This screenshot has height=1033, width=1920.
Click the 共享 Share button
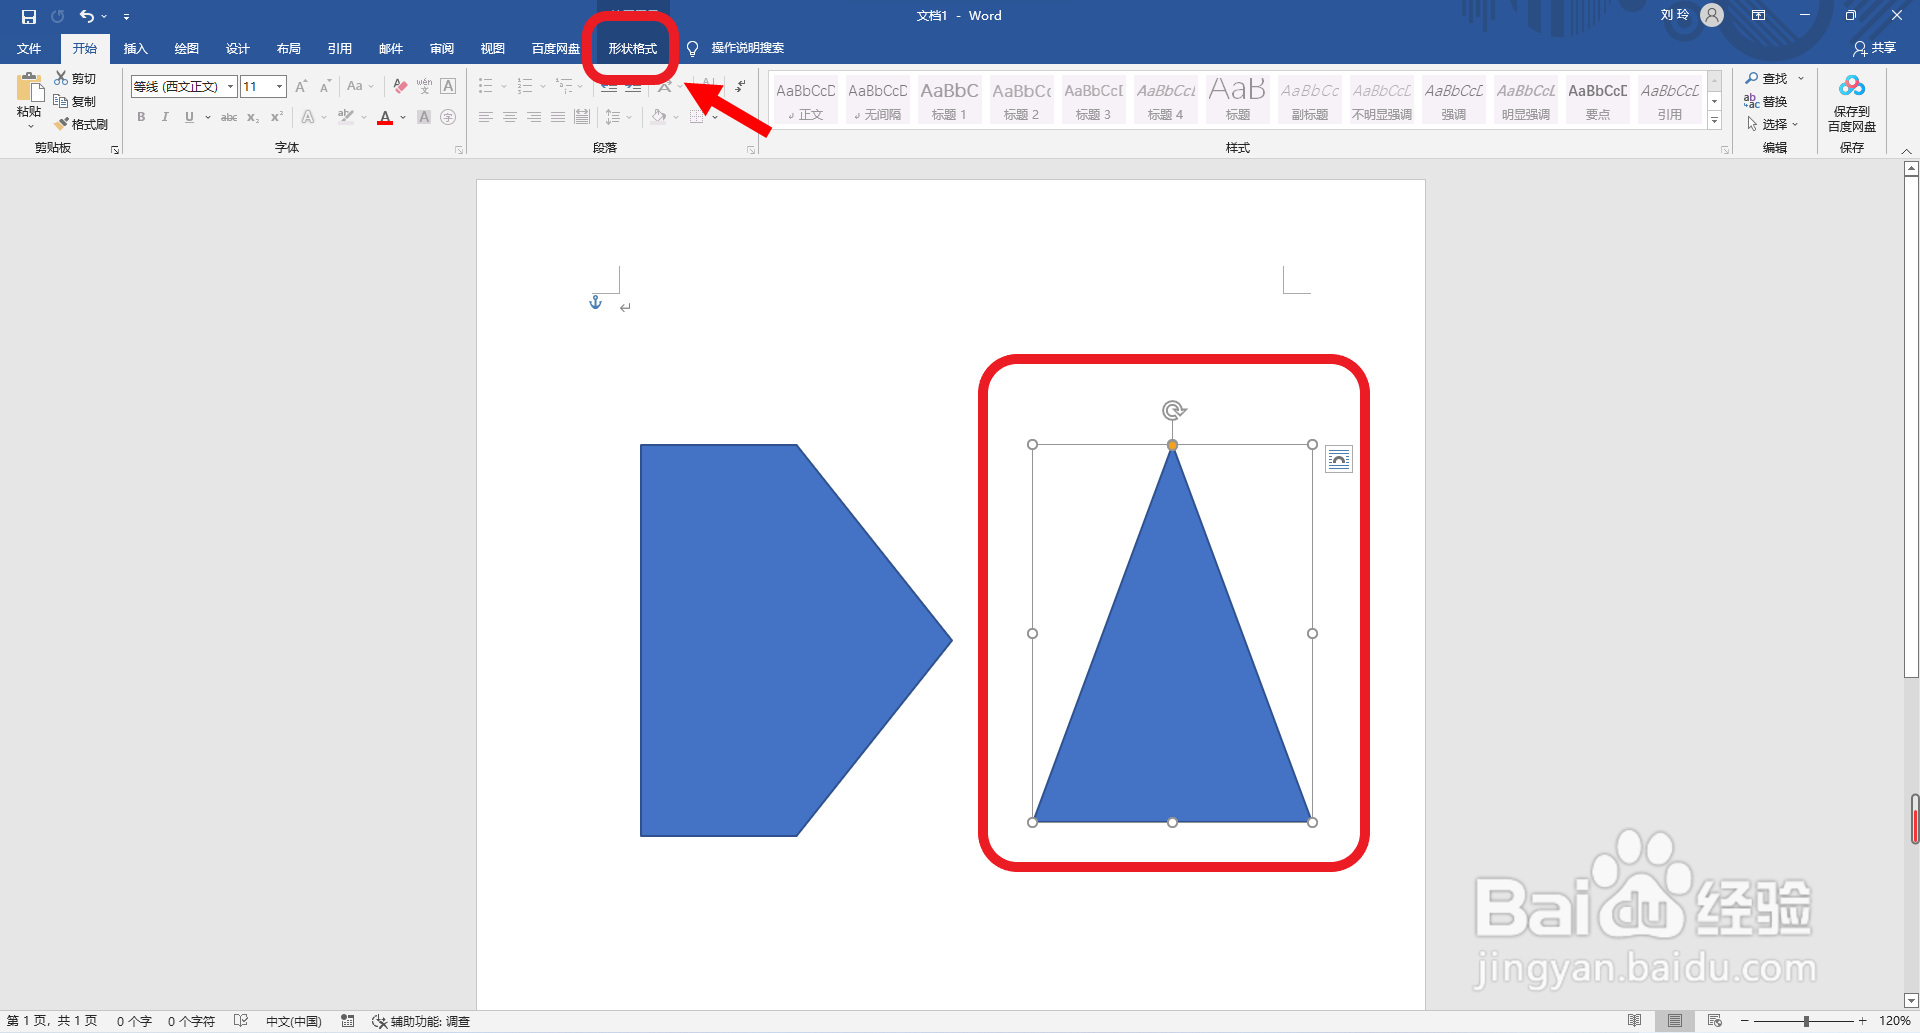tap(1874, 48)
